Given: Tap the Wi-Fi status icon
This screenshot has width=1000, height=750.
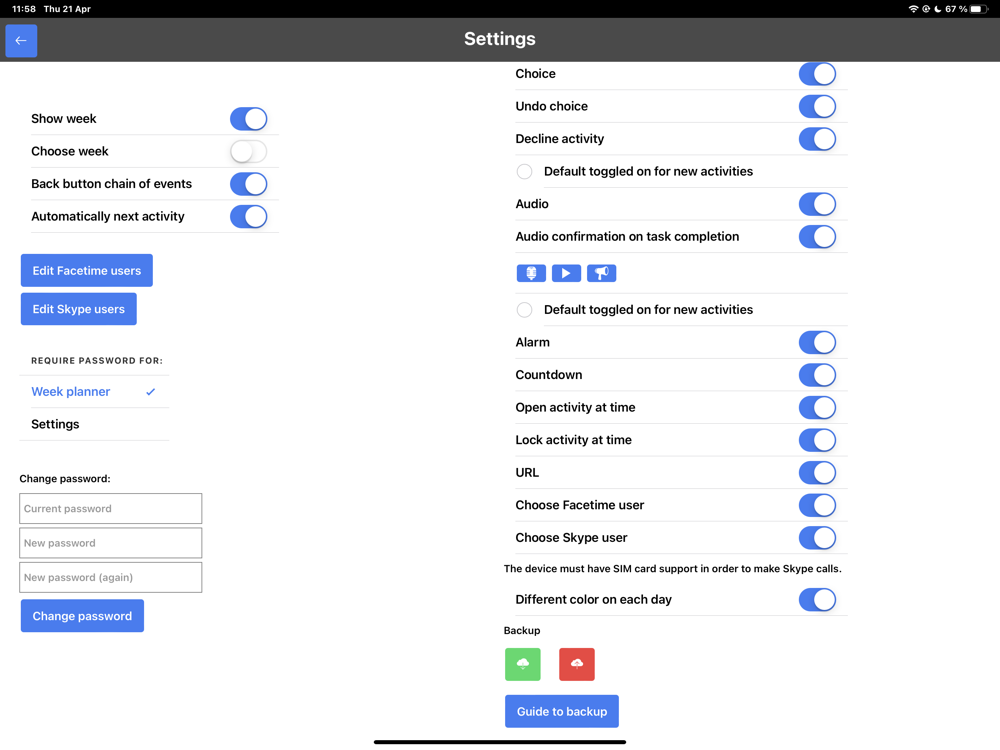Looking at the screenshot, I should (x=913, y=9).
